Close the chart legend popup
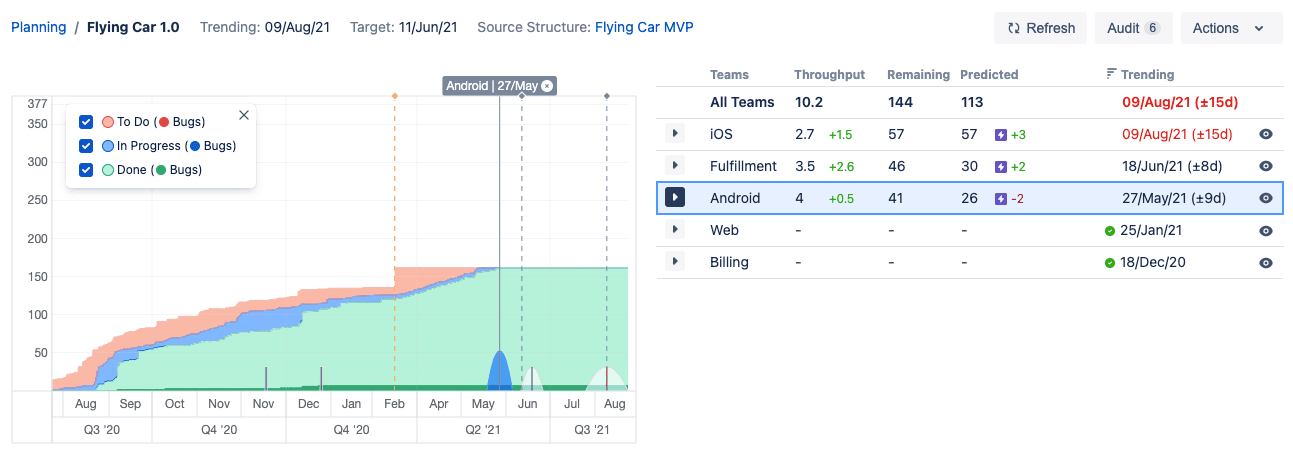This screenshot has height=455, width=1293. pos(244,116)
